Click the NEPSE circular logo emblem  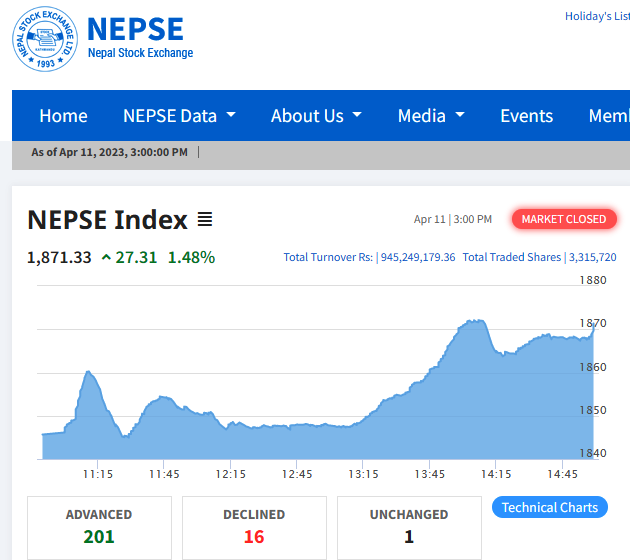(x=45, y=39)
